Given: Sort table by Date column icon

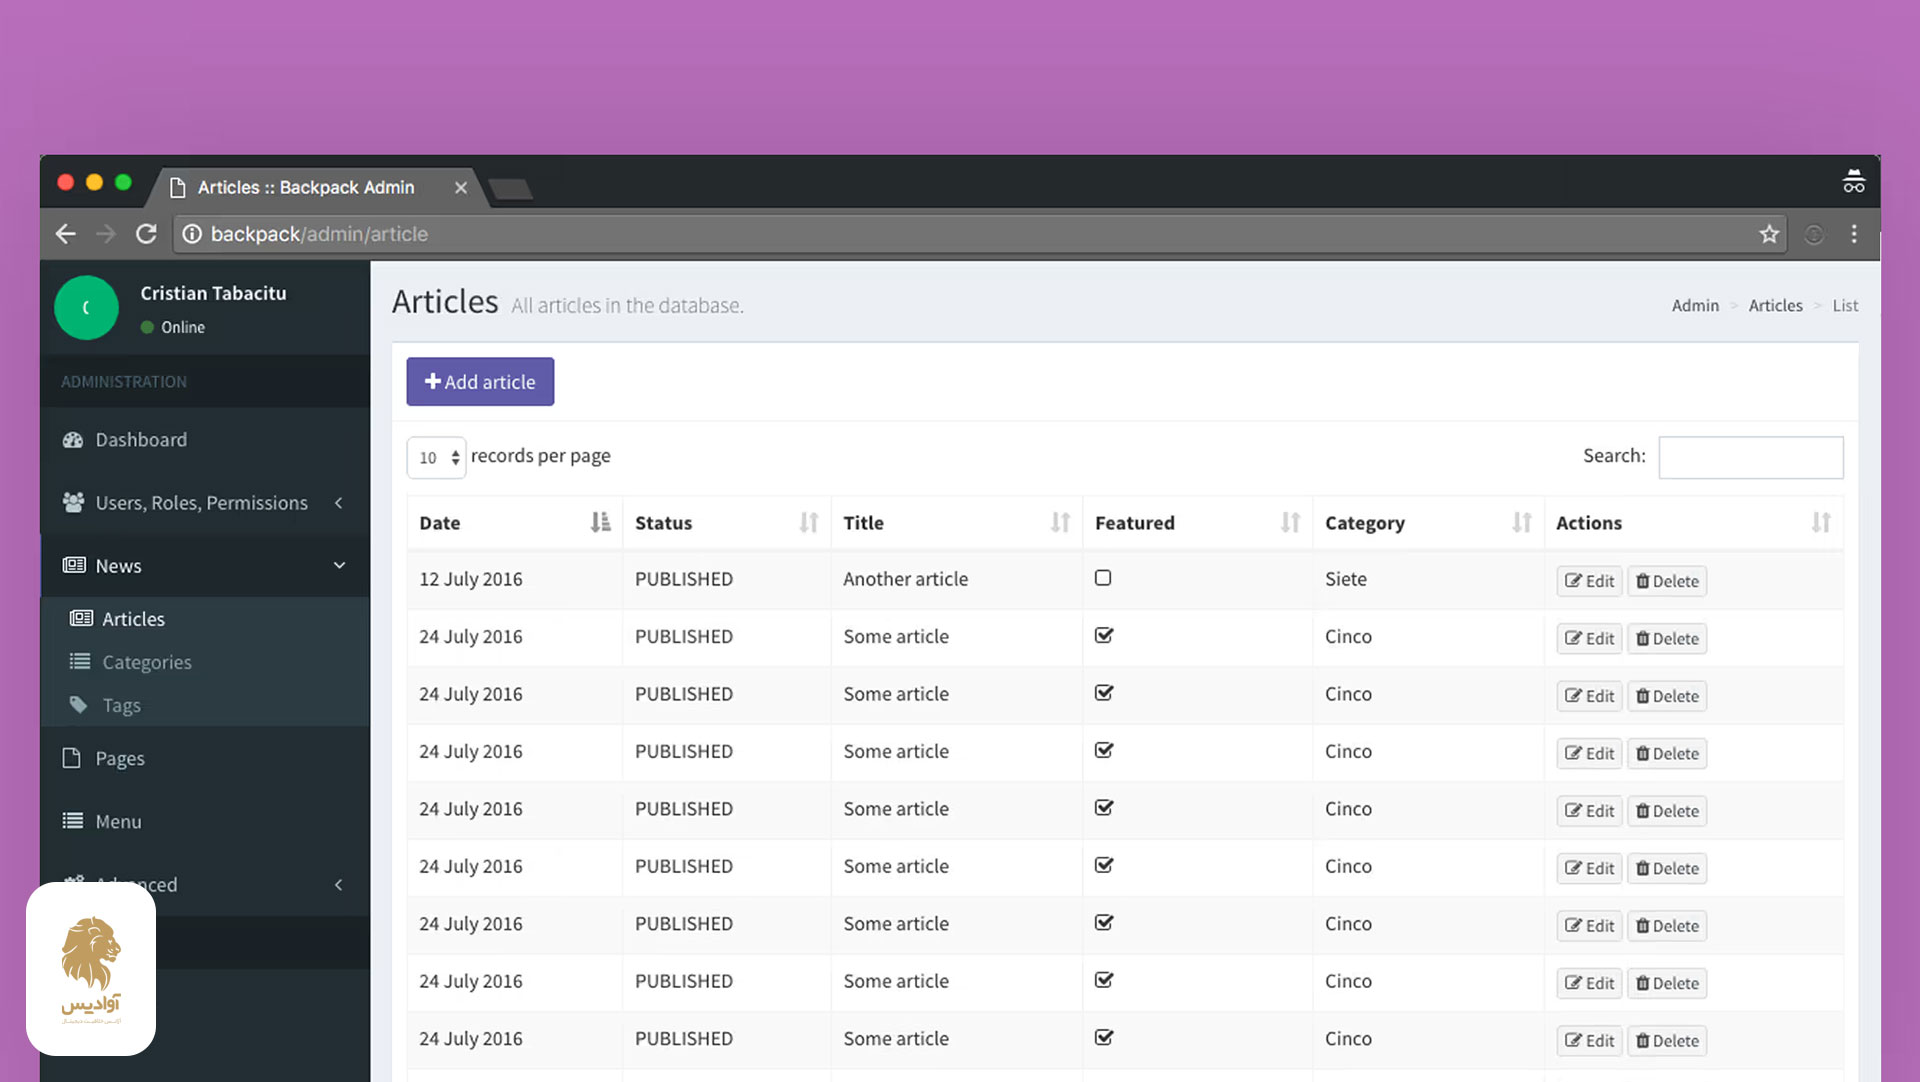Looking at the screenshot, I should pyautogui.click(x=600, y=522).
